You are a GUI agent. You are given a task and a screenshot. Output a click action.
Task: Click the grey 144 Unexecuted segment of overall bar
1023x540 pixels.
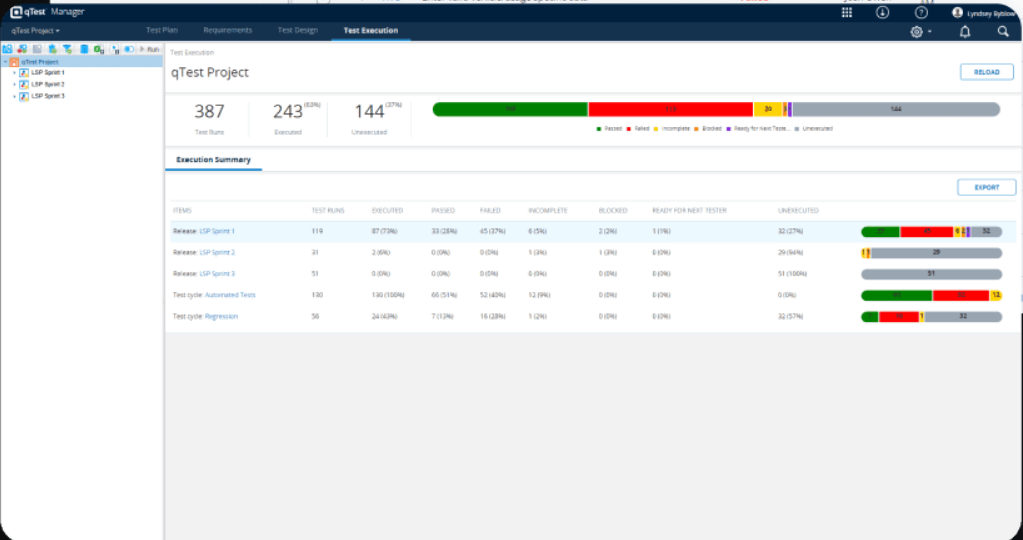(x=896, y=110)
